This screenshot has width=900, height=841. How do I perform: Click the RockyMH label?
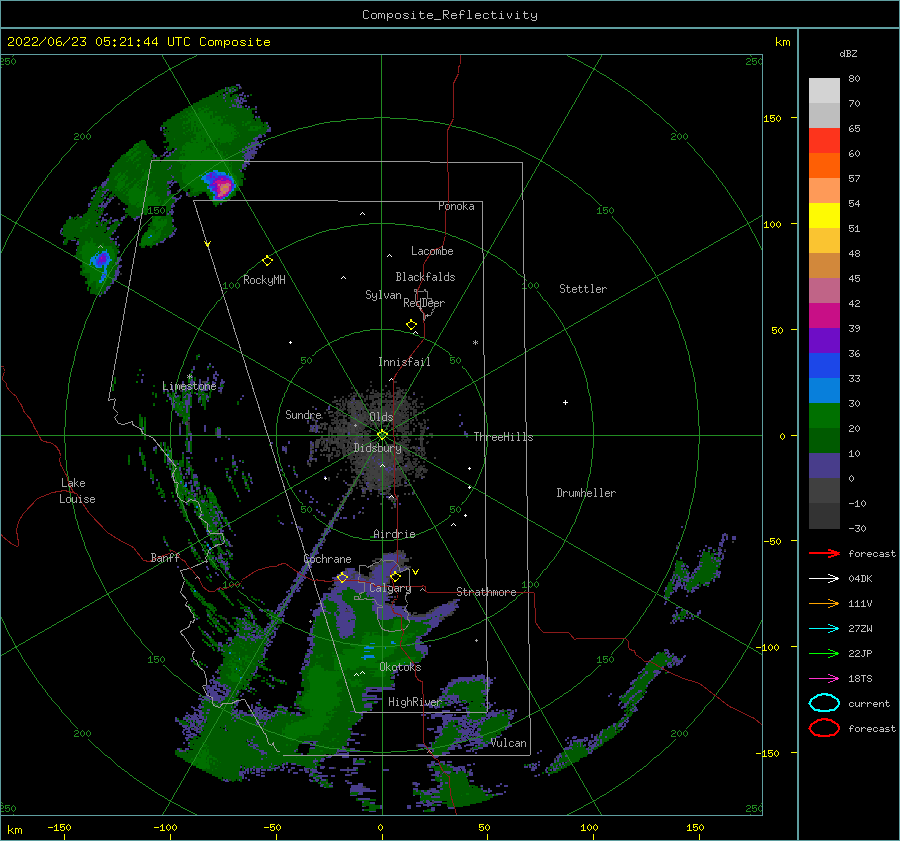click(x=264, y=280)
